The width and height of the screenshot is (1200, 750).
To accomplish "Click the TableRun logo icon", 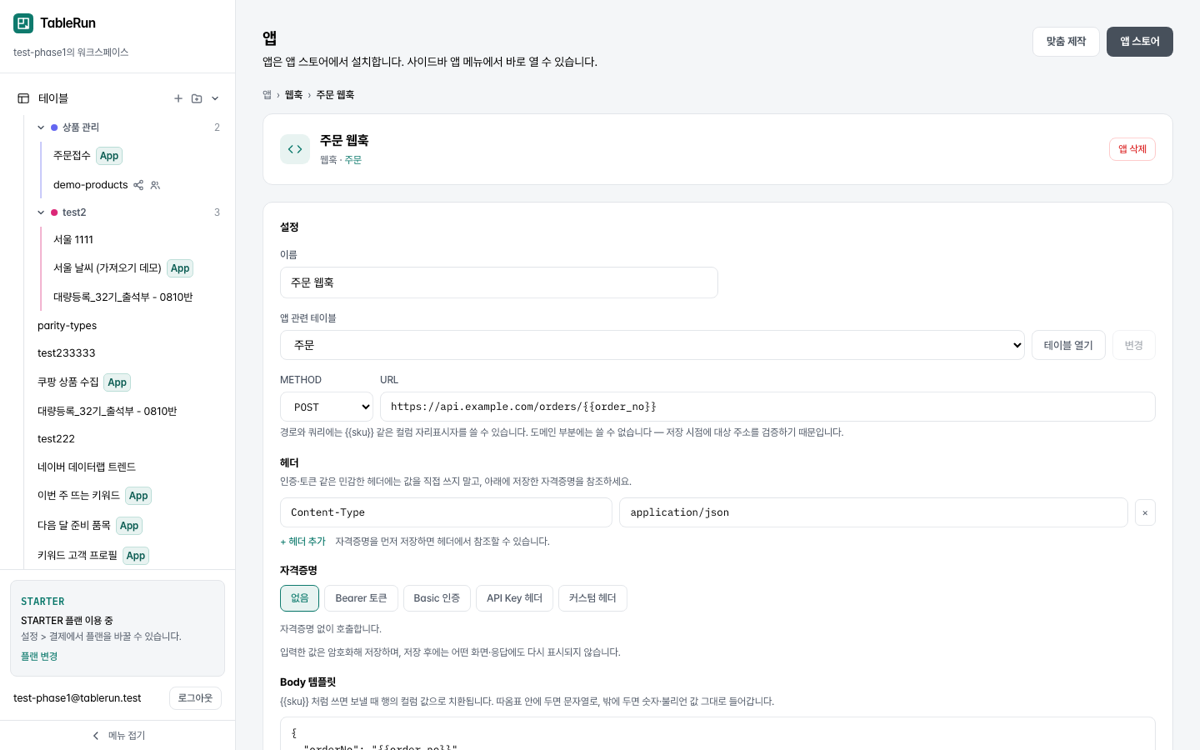I will point(23,23).
